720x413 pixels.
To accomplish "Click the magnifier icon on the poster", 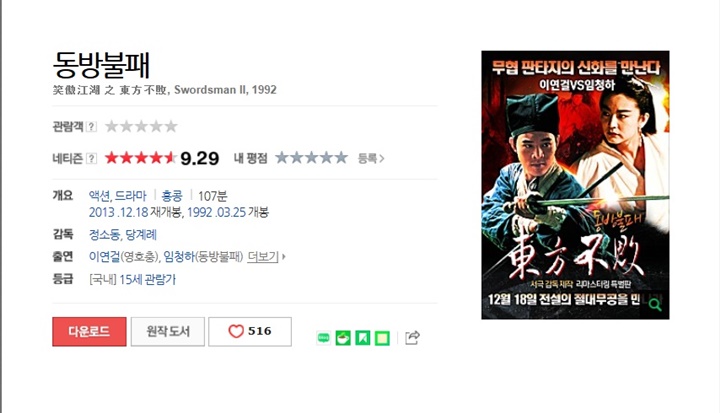I will [x=655, y=304].
